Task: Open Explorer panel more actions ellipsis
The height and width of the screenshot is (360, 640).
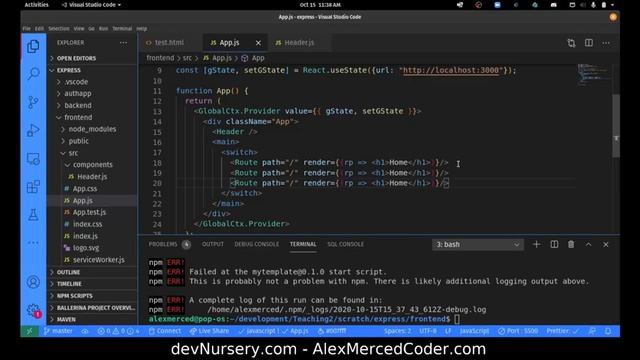Action: tap(123, 42)
